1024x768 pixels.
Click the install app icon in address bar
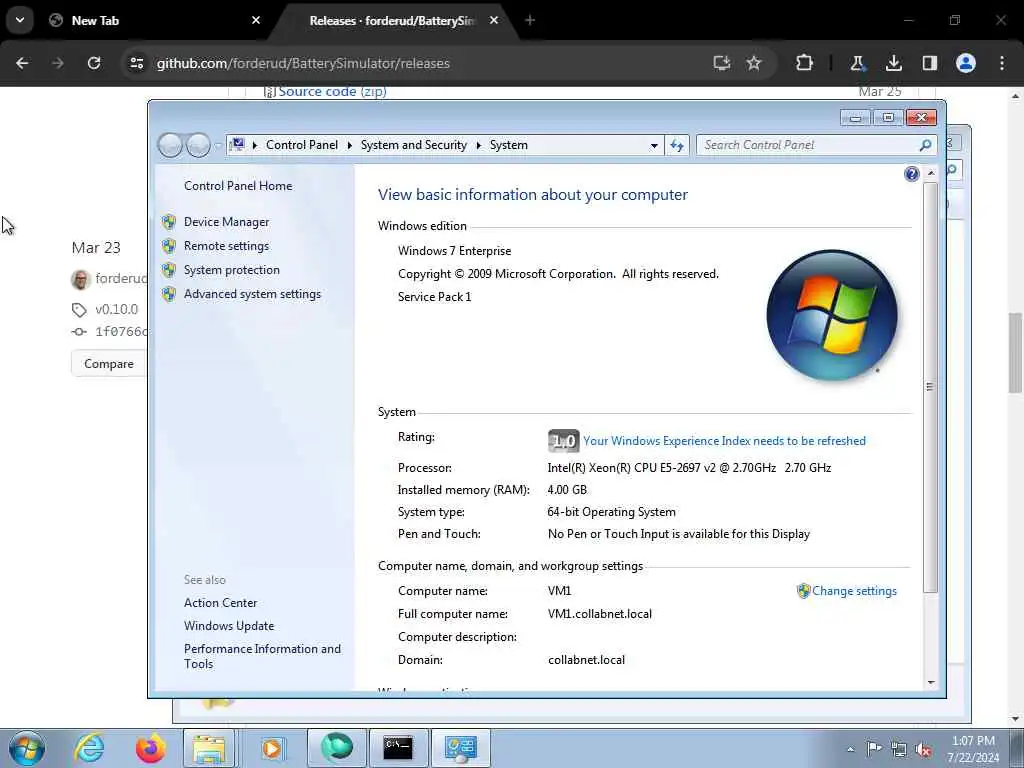point(722,63)
